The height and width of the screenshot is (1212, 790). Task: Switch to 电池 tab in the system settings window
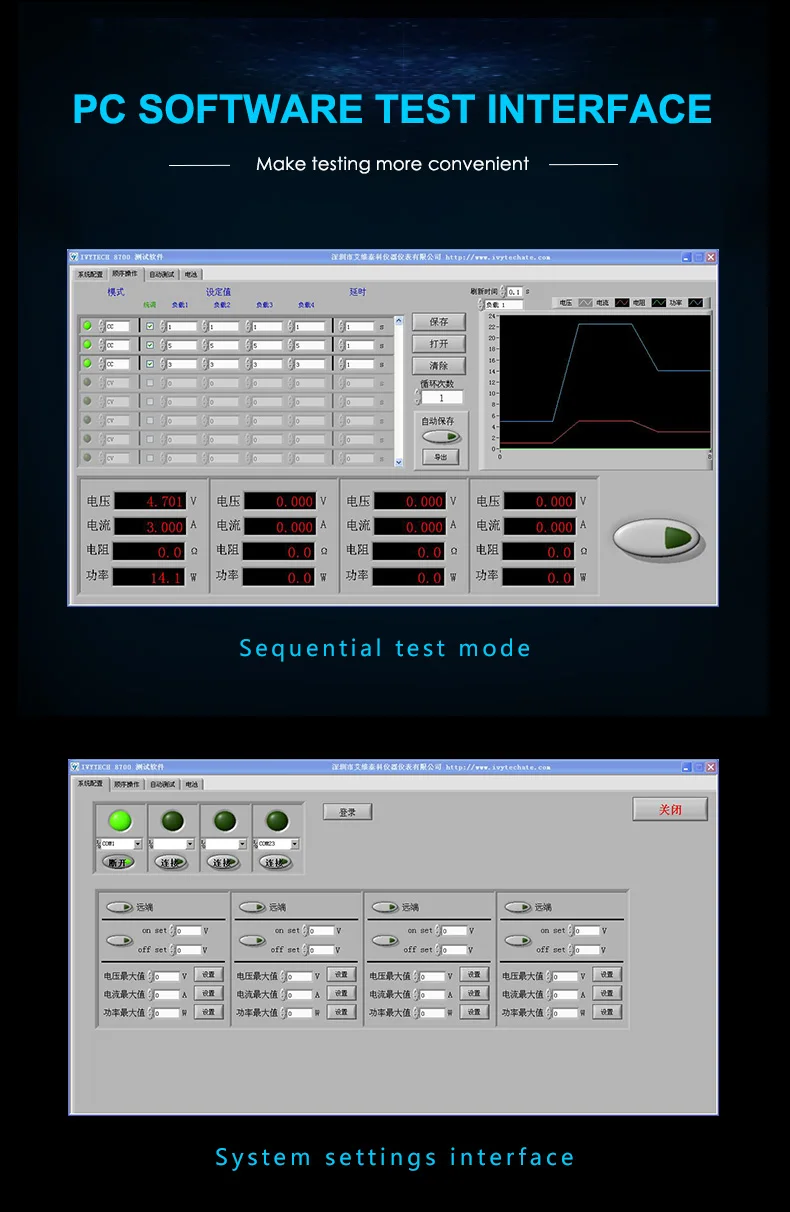pyautogui.click(x=192, y=785)
